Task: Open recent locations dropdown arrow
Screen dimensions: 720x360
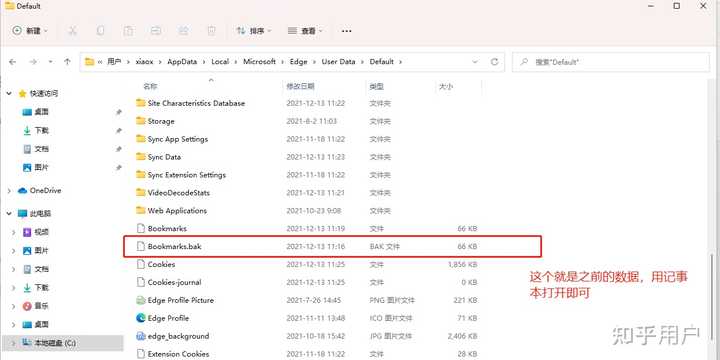Action: click(51, 62)
